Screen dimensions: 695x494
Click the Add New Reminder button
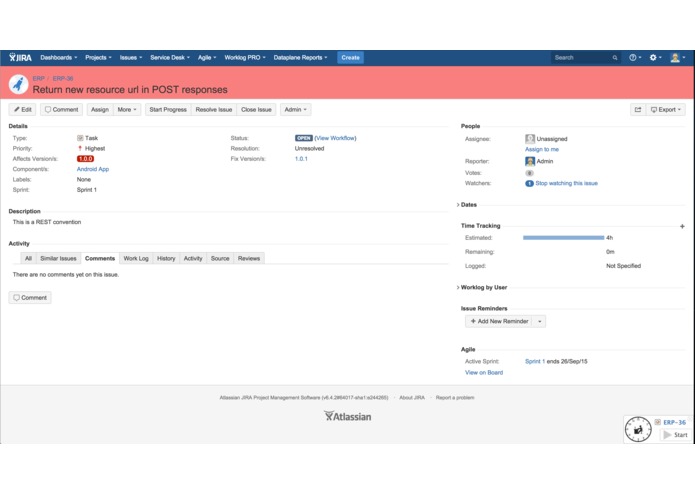(x=499, y=321)
